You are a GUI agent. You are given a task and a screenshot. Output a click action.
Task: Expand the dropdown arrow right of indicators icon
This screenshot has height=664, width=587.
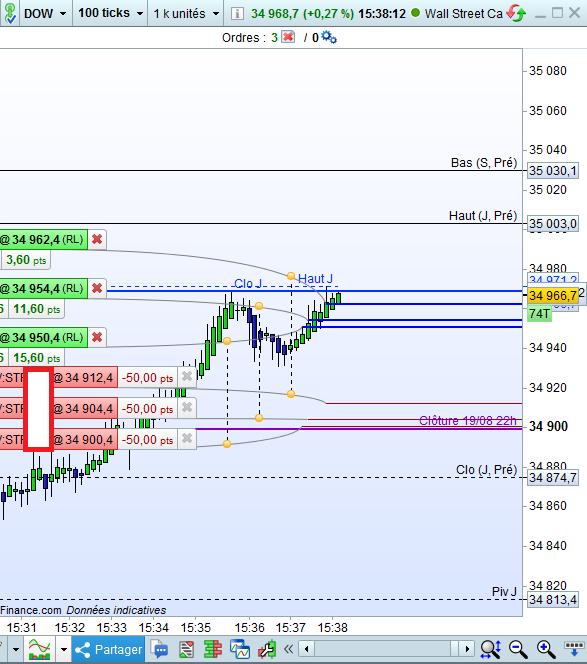coord(64,649)
